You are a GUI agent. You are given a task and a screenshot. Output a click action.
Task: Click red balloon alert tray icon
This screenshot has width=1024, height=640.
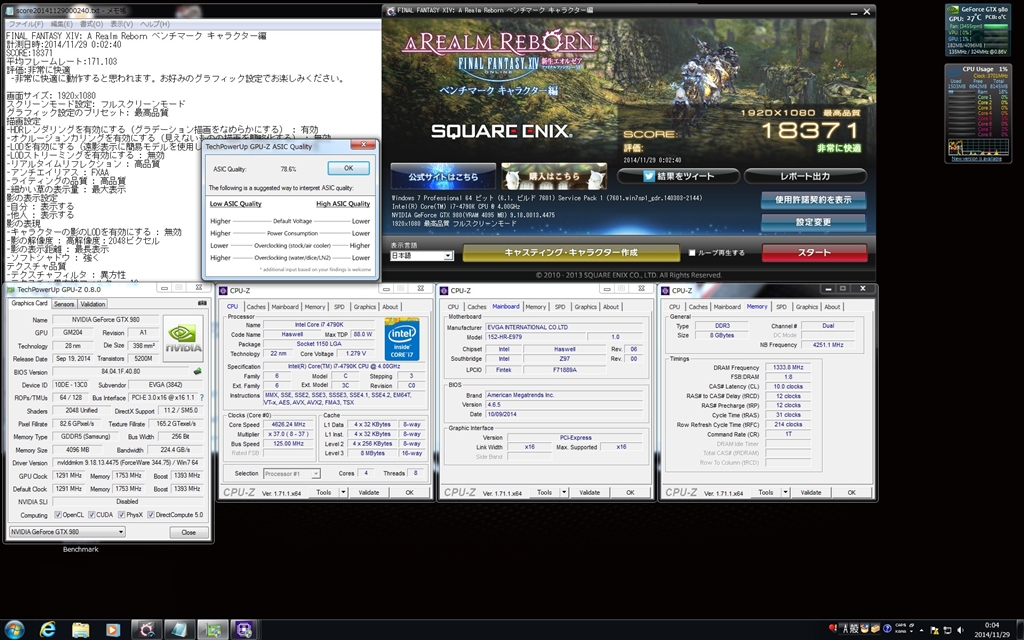(833, 628)
